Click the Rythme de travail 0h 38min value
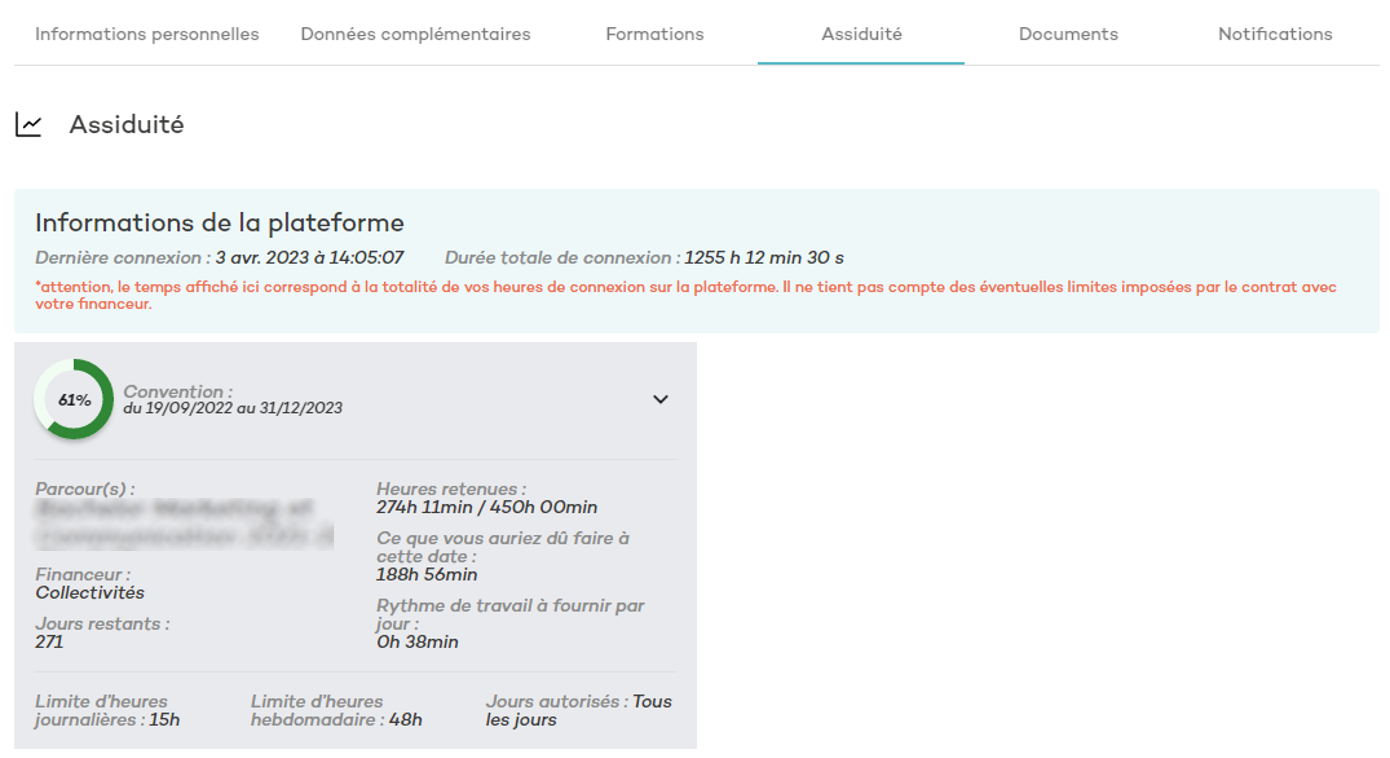 pyautogui.click(x=417, y=642)
